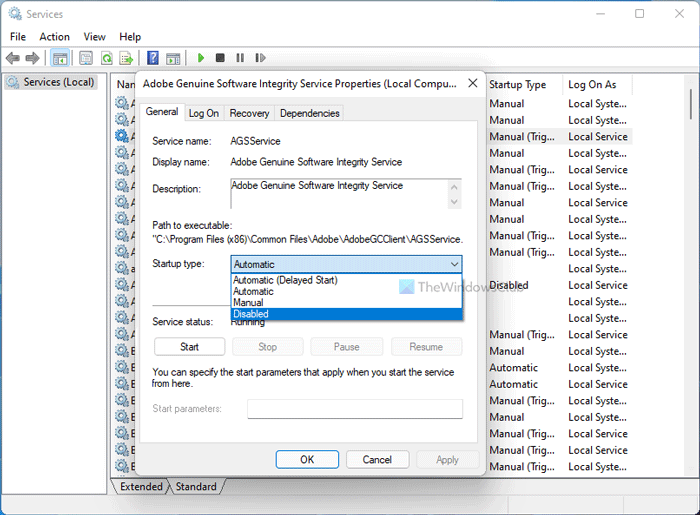Switch to the Log On tab

point(204,113)
